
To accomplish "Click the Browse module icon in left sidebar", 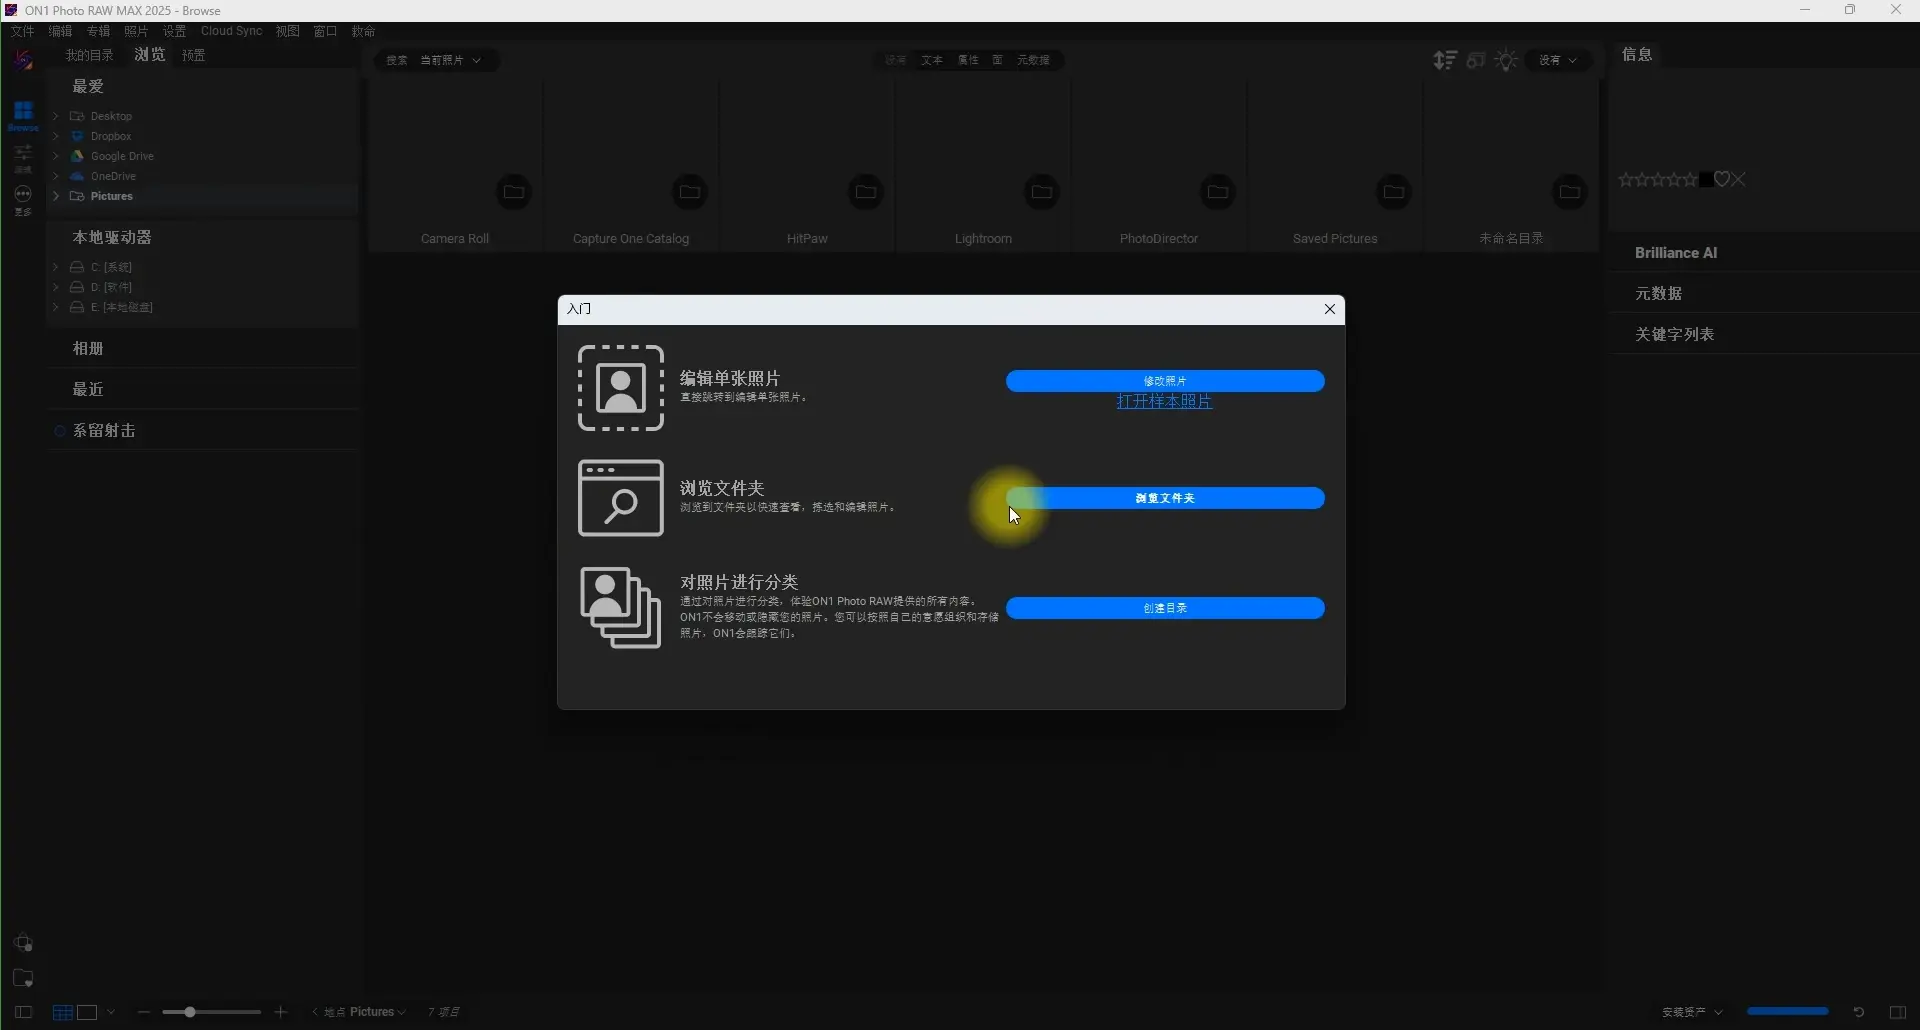I will 23,115.
